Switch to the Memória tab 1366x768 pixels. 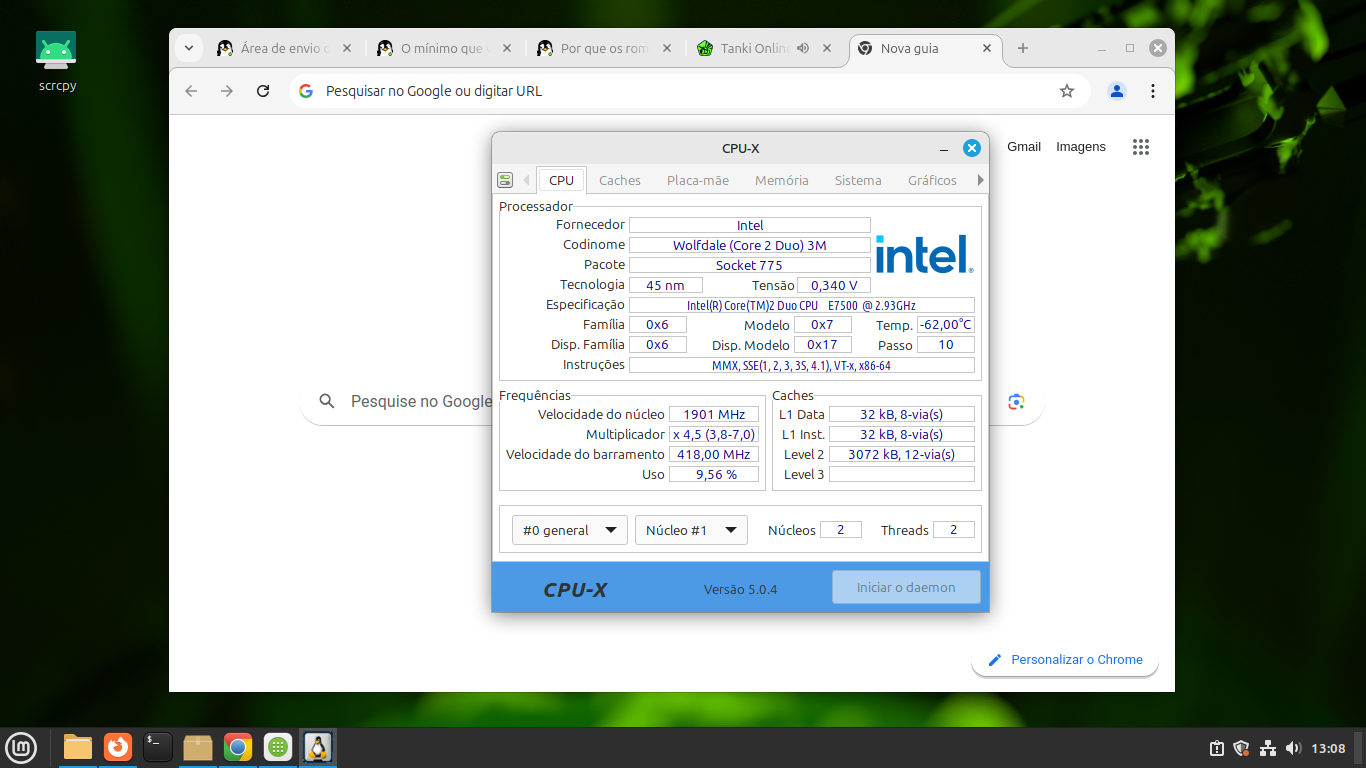coord(782,180)
